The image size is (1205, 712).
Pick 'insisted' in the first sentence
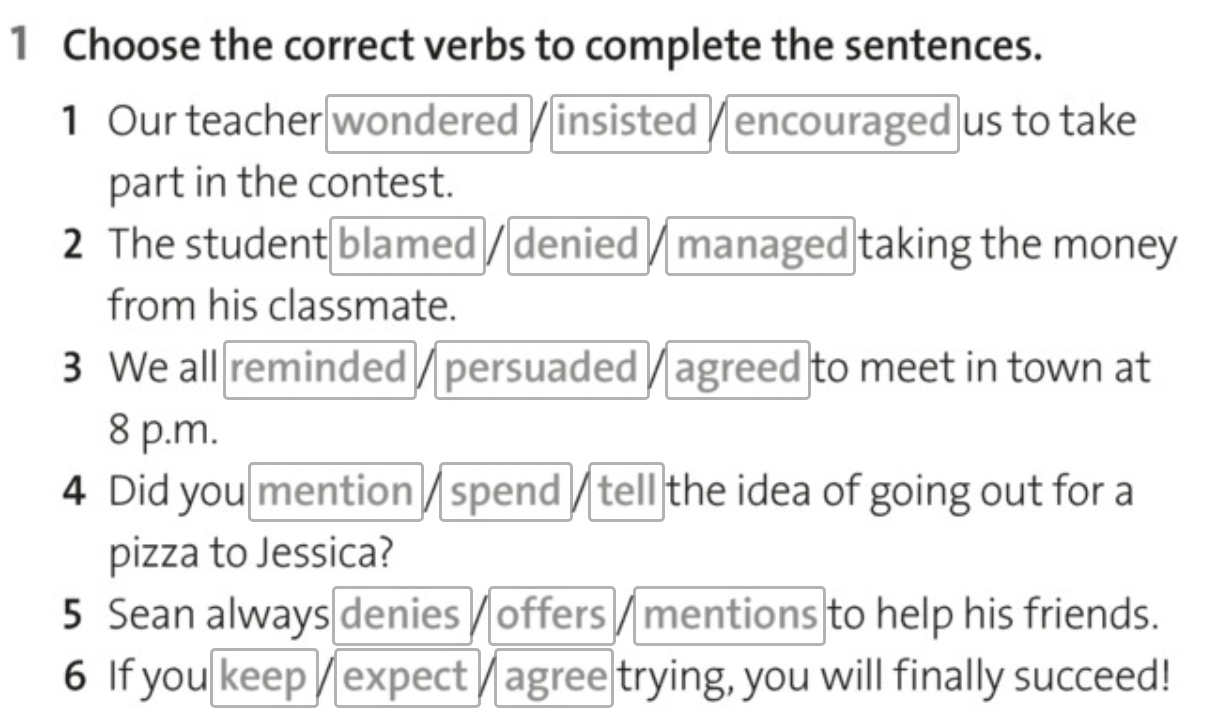point(630,123)
